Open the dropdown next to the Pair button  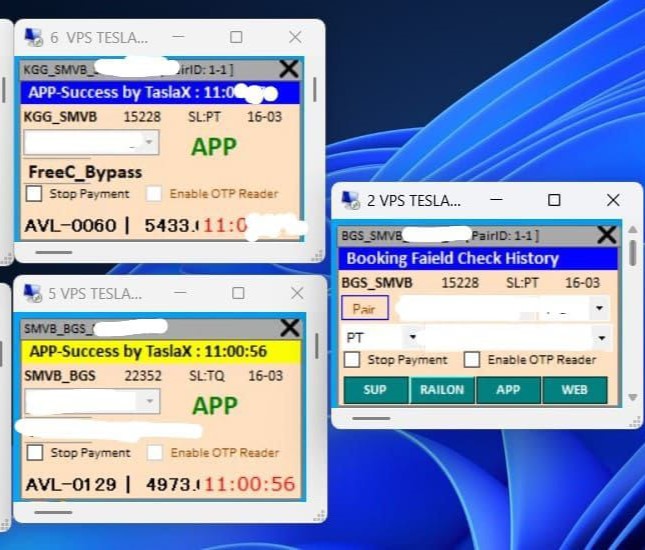(599, 308)
